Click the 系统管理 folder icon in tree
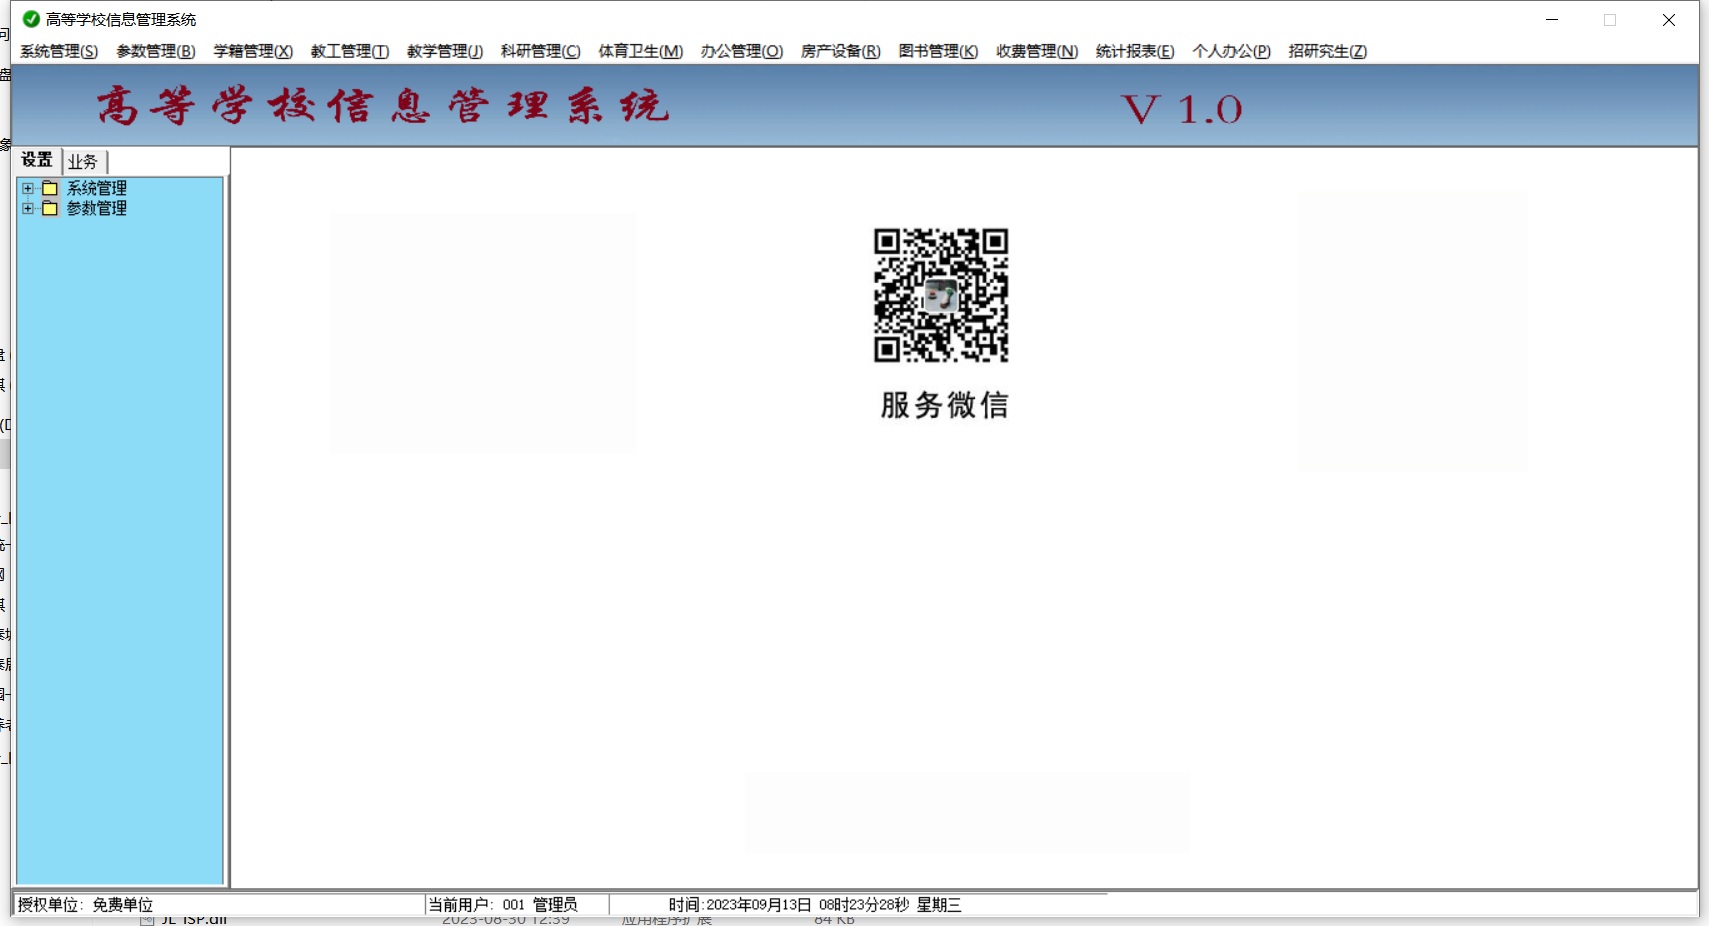This screenshot has height=926, width=1709. coord(49,188)
